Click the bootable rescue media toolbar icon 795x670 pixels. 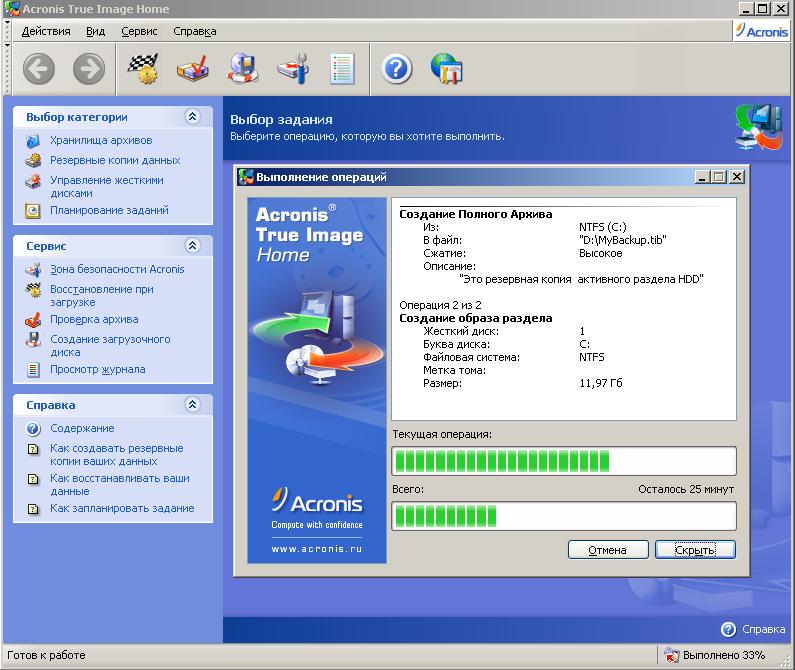pos(243,68)
